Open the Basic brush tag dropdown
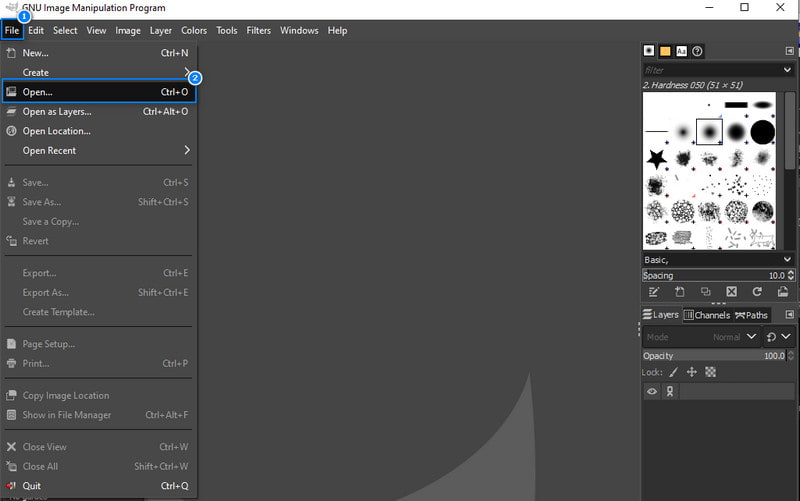This screenshot has width=800, height=501. 787,260
